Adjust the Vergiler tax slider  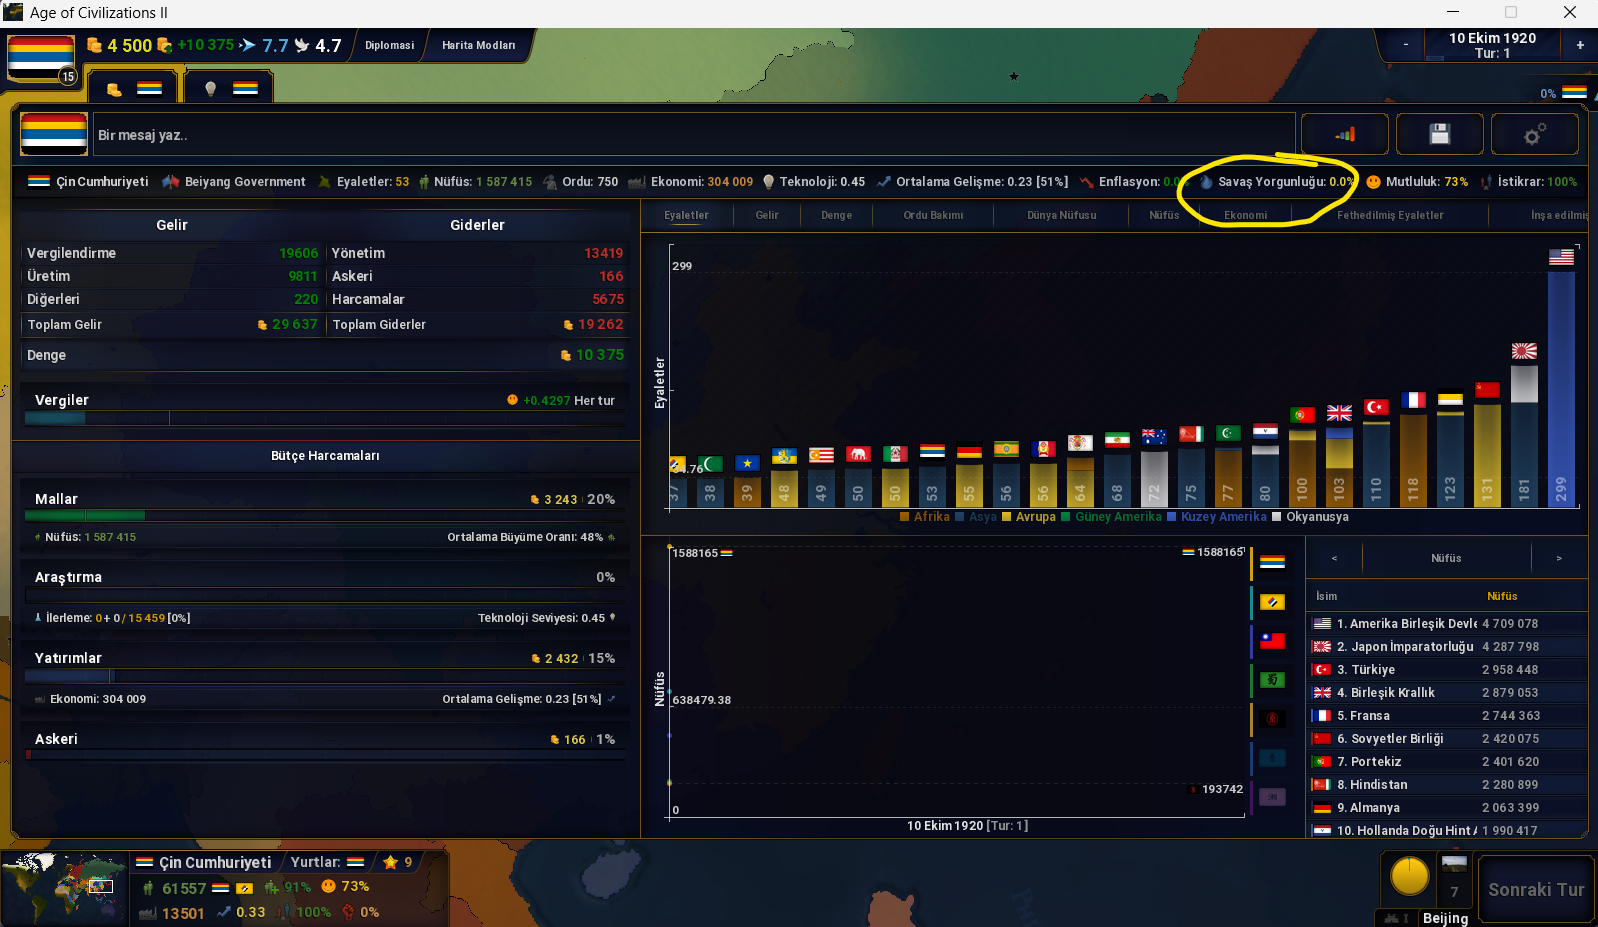(x=325, y=418)
